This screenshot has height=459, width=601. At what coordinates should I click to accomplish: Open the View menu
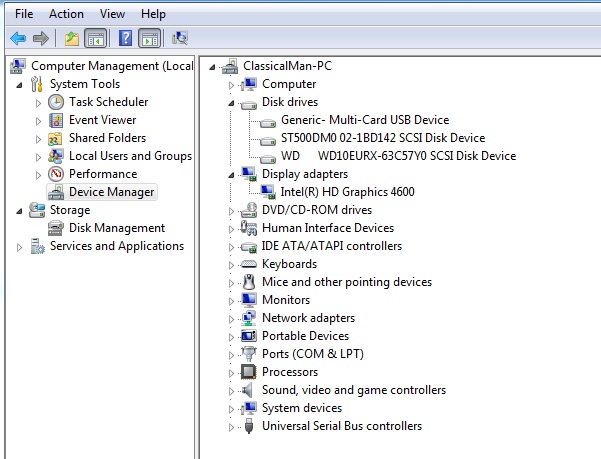[x=112, y=14]
